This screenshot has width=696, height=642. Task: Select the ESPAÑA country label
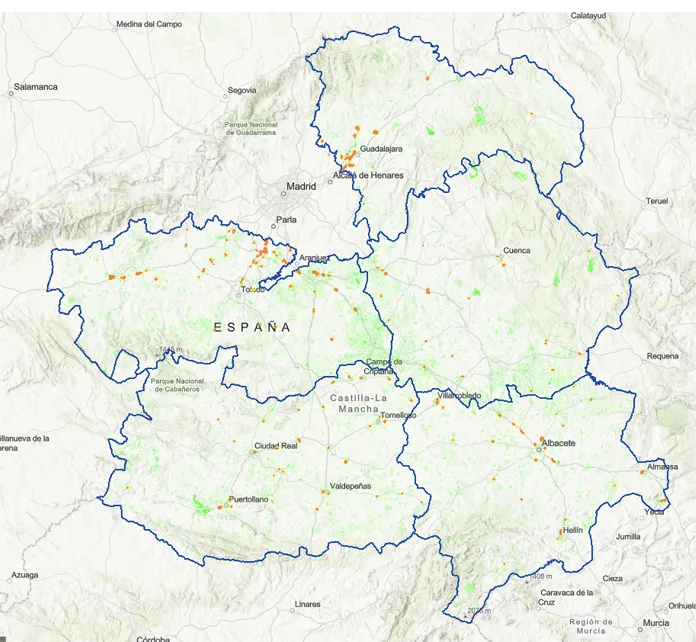click(252, 327)
